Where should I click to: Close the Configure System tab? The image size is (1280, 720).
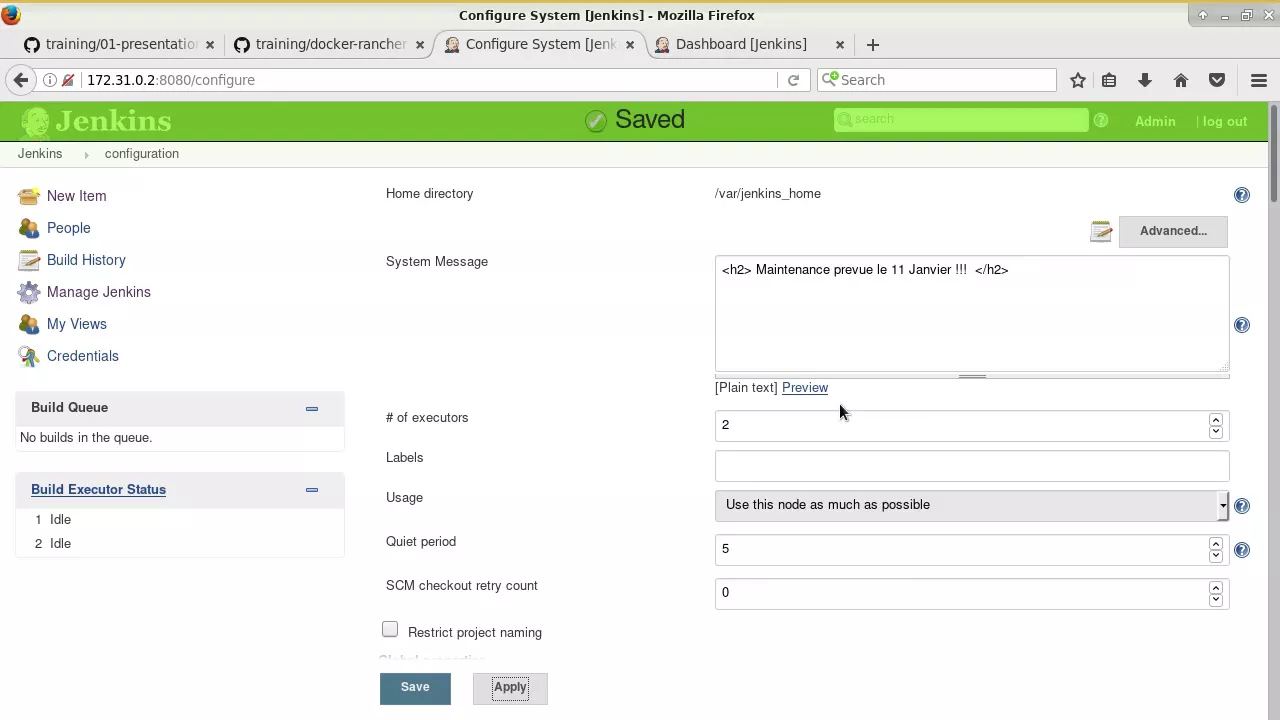point(630,45)
